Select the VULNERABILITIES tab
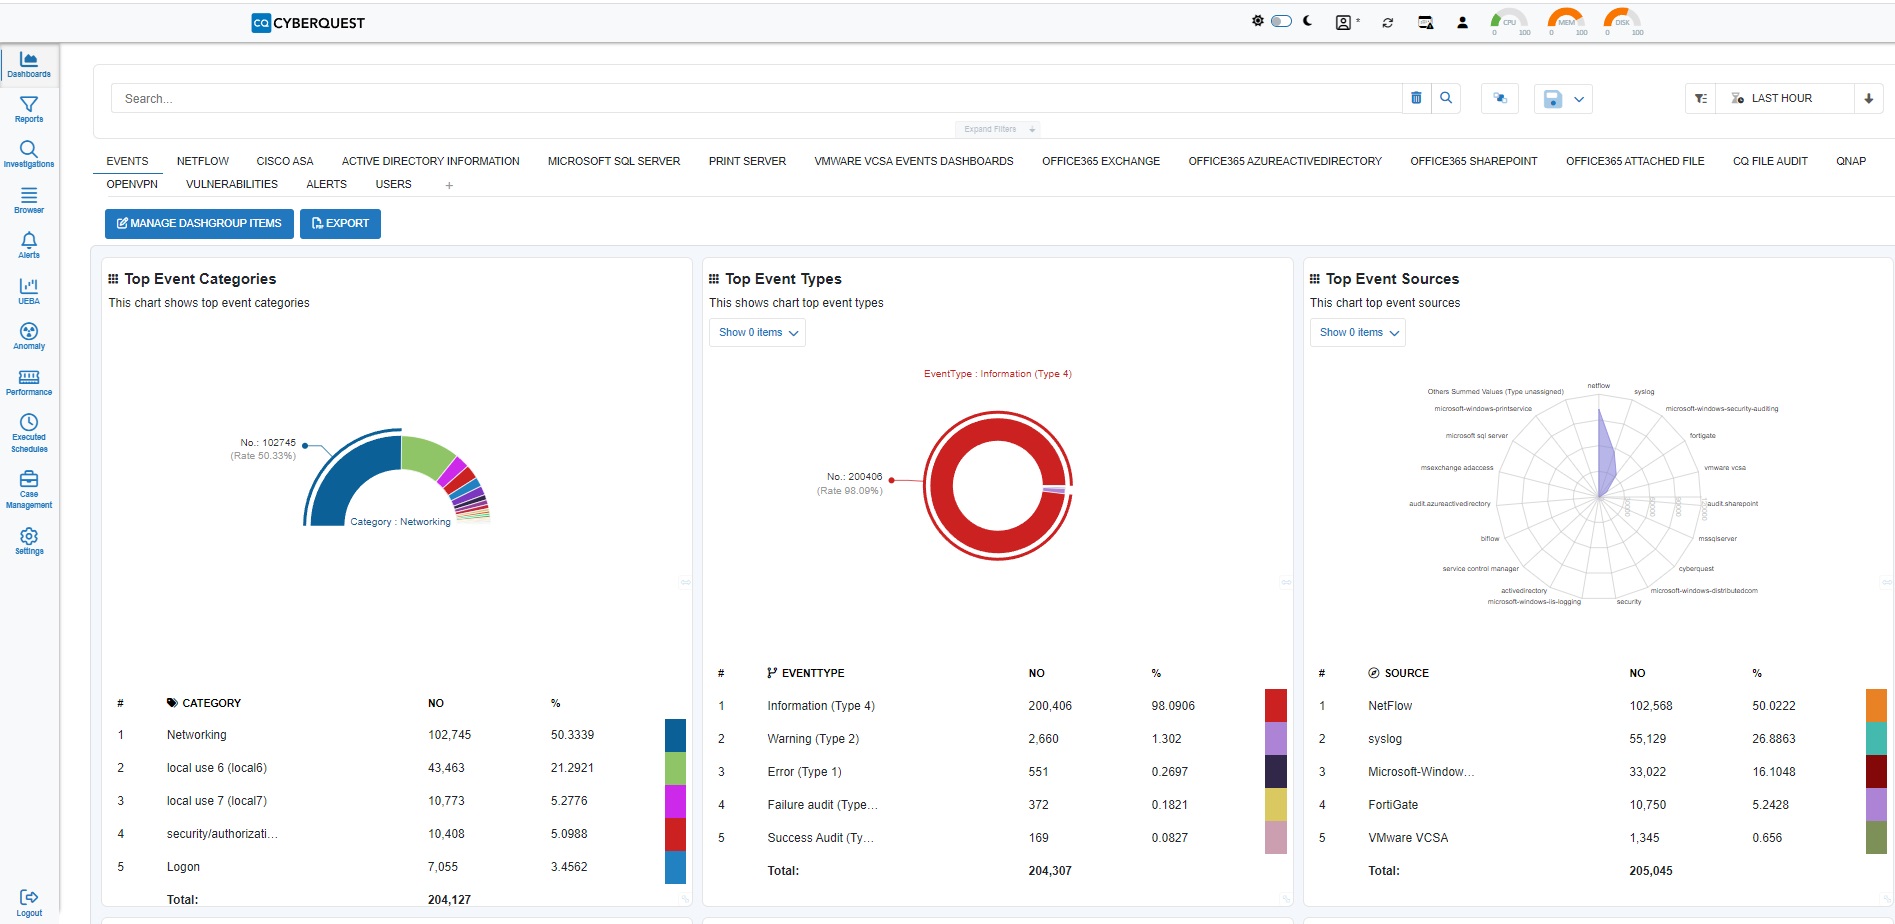This screenshot has width=1895, height=924. [232, 184]
